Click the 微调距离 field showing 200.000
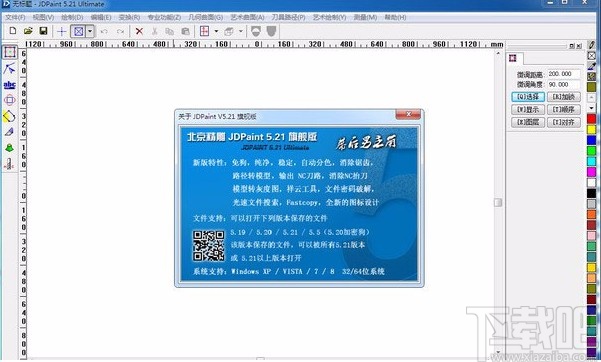Image resolution: width=601 pixels, height=362 pixels. pyautogui.click(x=563, y=74)
